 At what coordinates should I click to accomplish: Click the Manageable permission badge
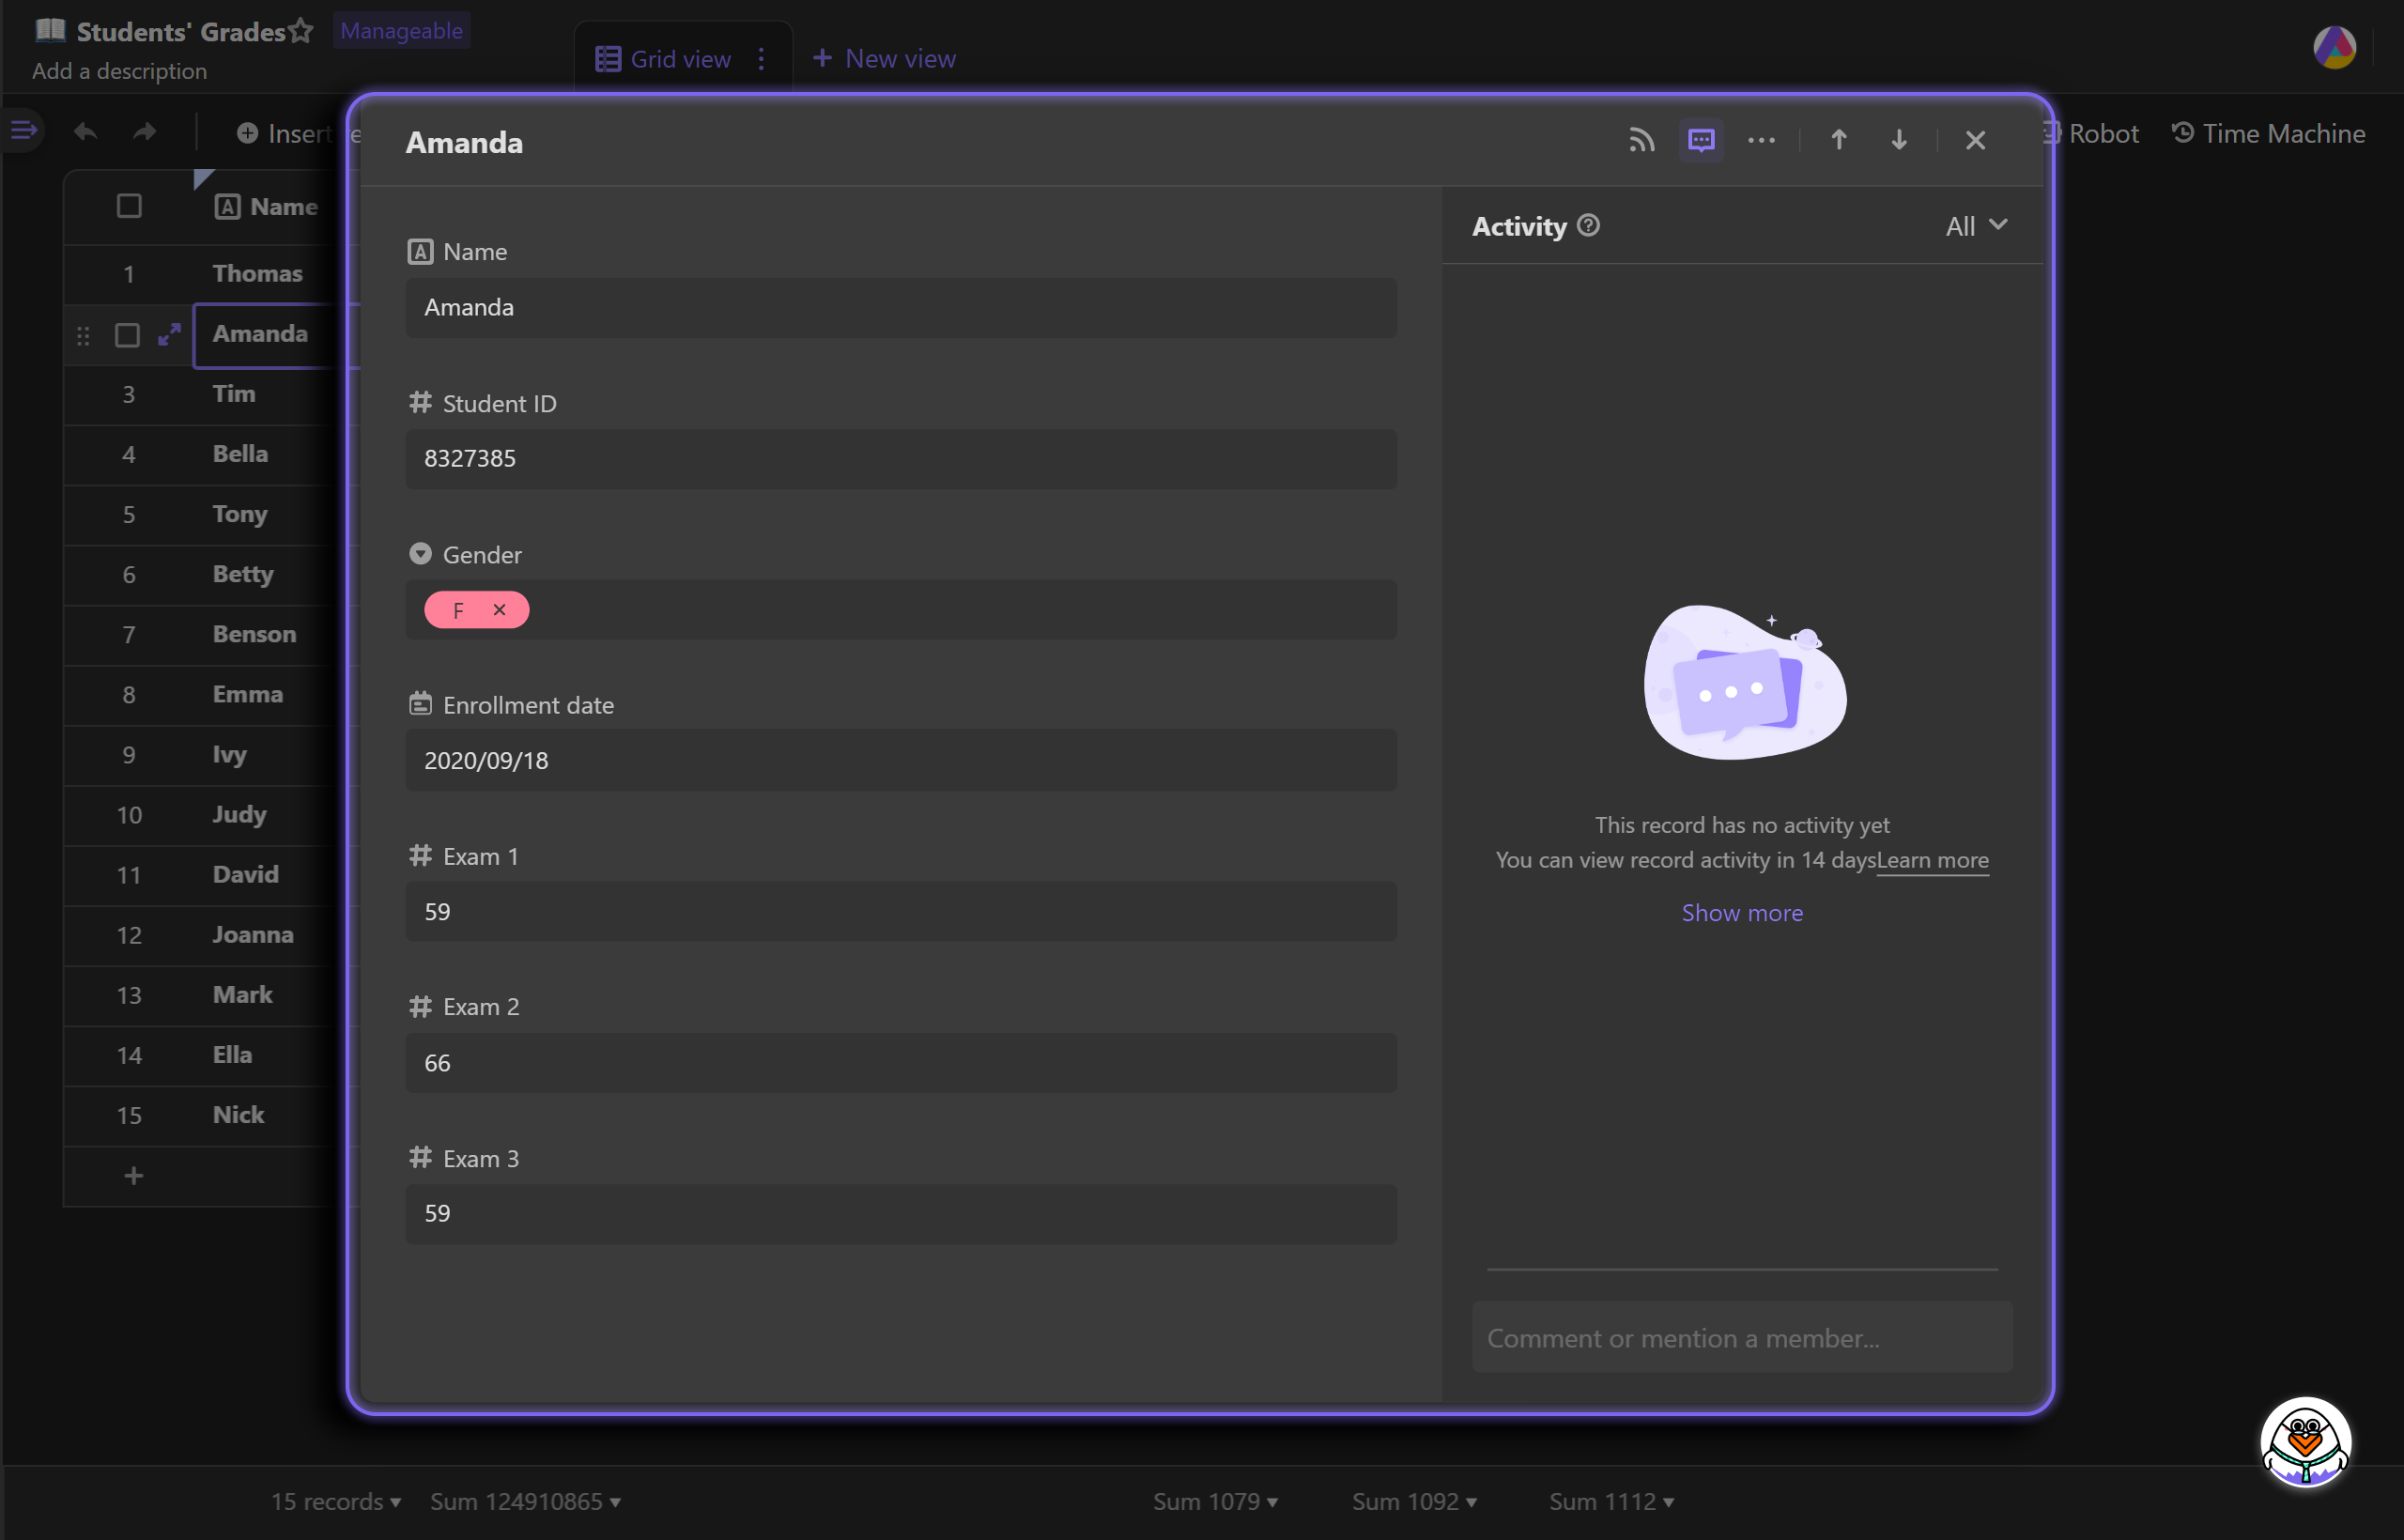click(x=401, y=31)
